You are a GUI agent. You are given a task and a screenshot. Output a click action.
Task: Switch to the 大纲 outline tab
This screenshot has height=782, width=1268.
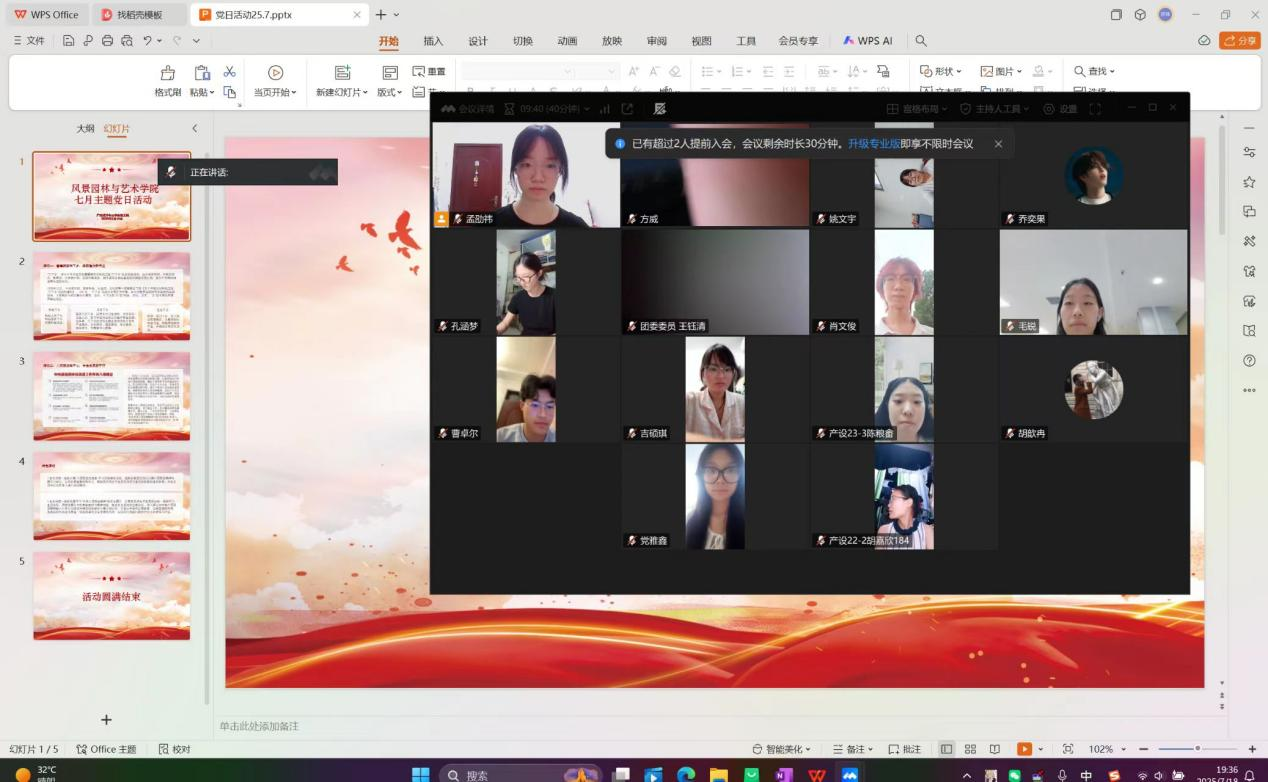coord(86,128)
